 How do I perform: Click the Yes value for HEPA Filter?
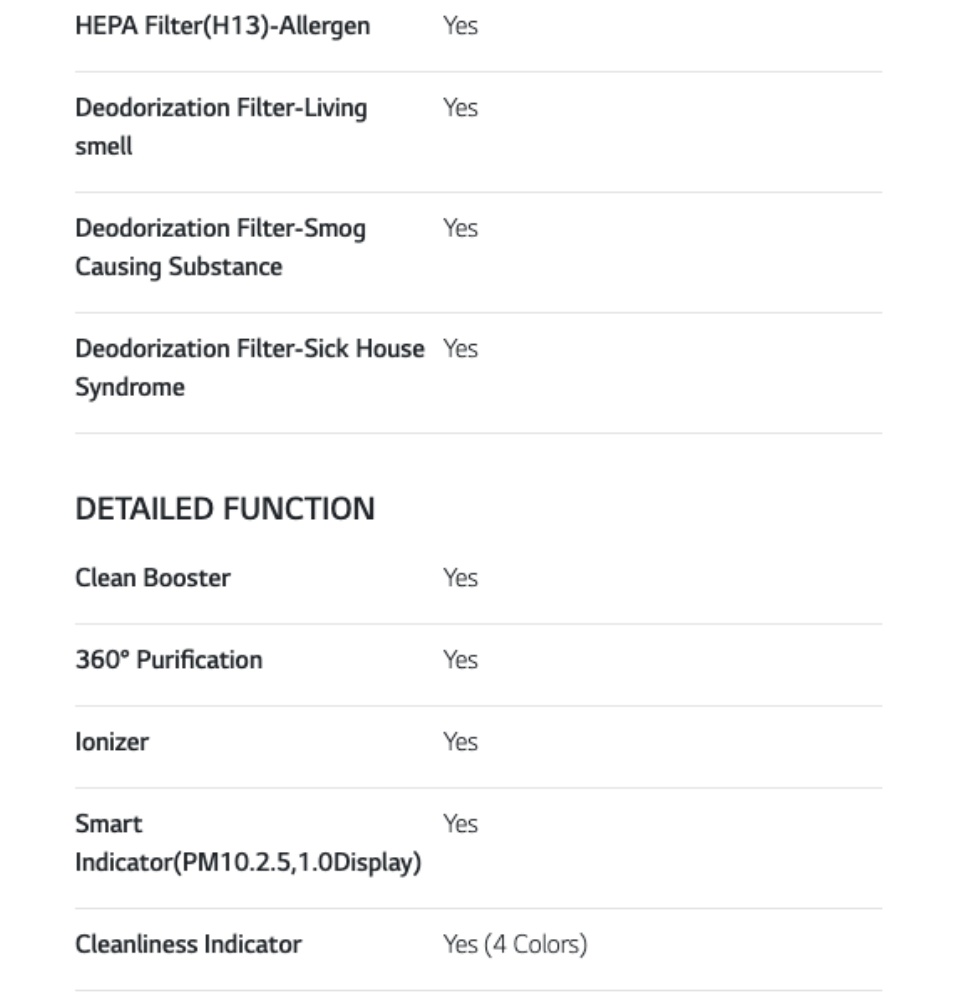pyautogui.click(x=460, y=26)
